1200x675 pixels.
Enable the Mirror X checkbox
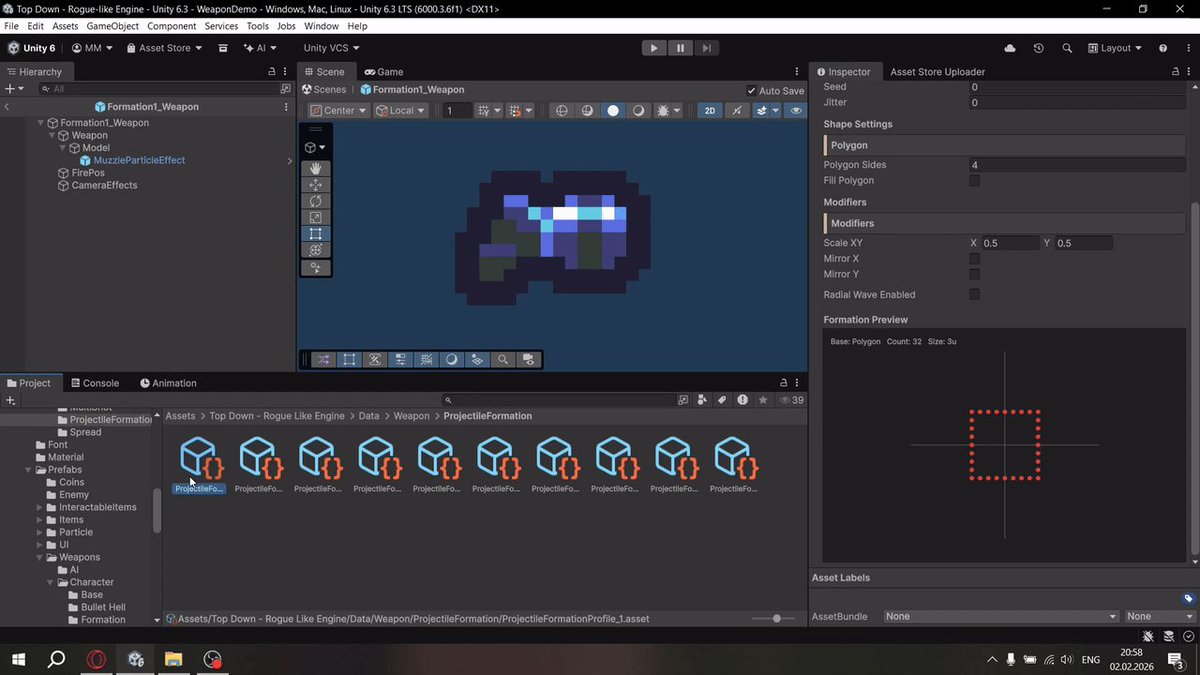(975, 259)
